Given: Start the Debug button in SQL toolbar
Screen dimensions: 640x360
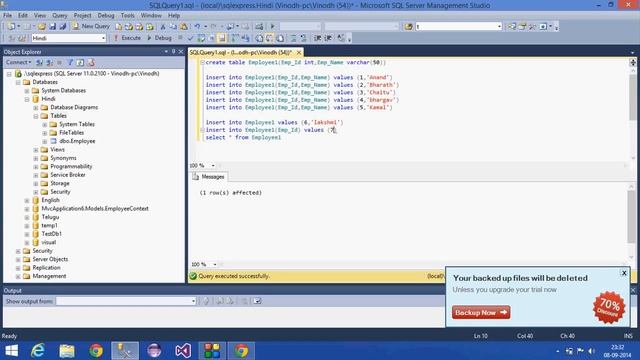Looking at the screenshot, I should [x=159, y=38].
